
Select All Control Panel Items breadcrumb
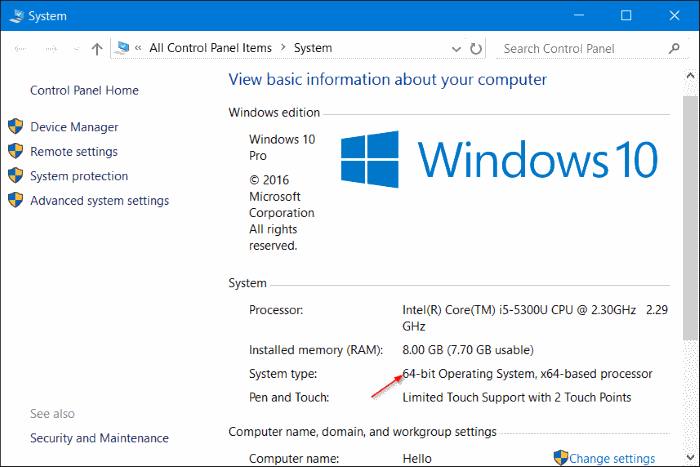coord(210,48)
